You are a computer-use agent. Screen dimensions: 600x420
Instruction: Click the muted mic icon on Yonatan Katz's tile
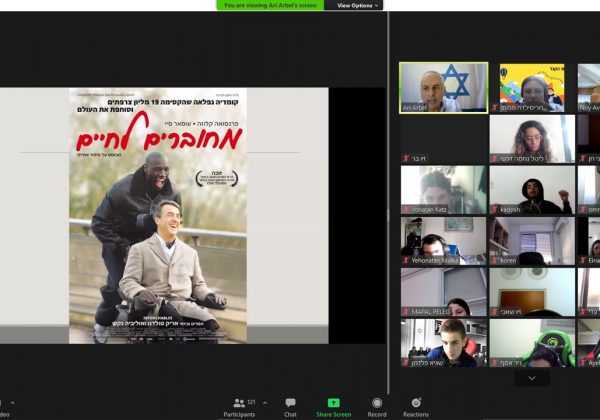point(406,209)
